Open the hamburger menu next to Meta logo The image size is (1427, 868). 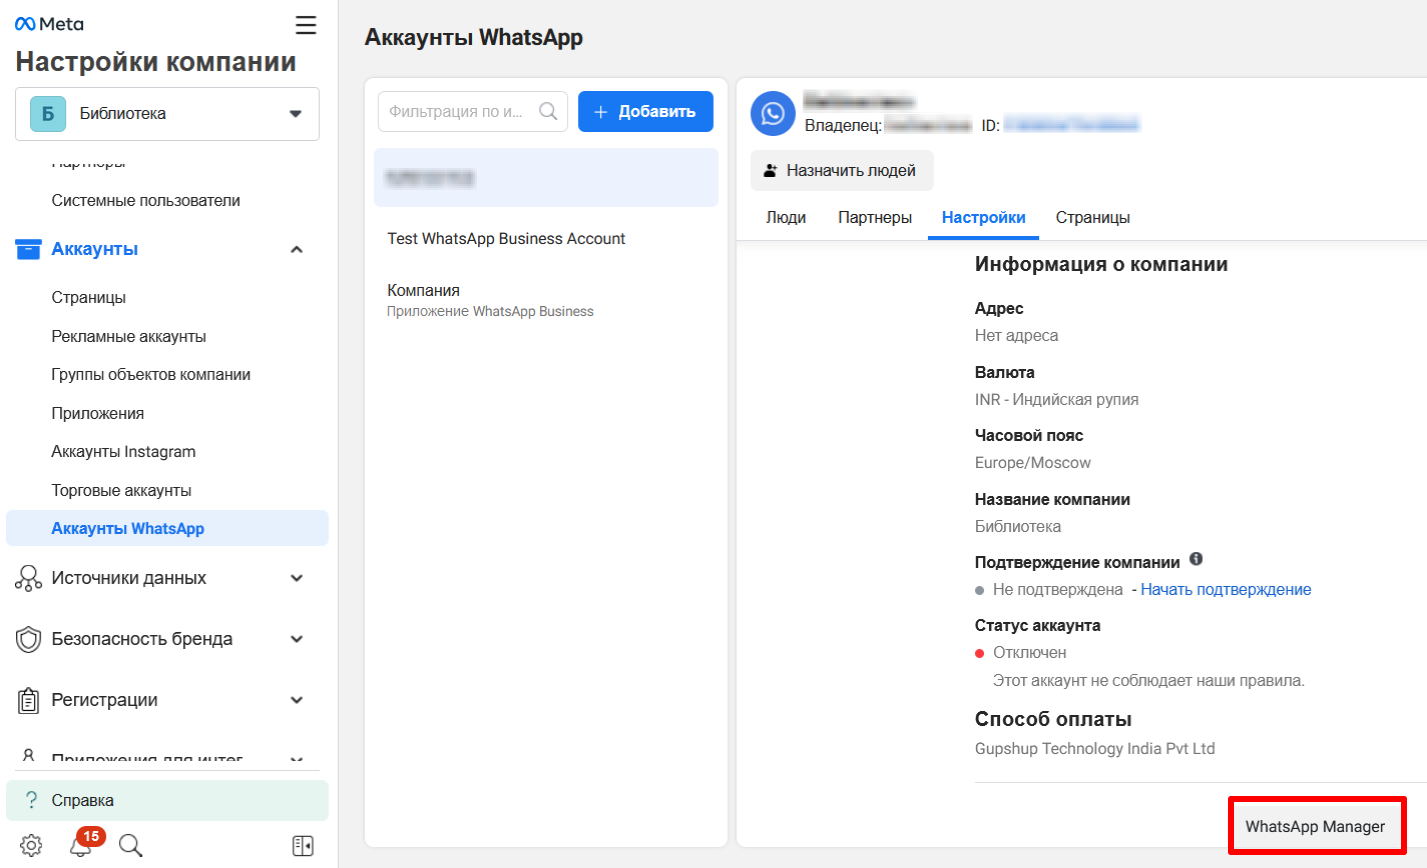(305, 25)
